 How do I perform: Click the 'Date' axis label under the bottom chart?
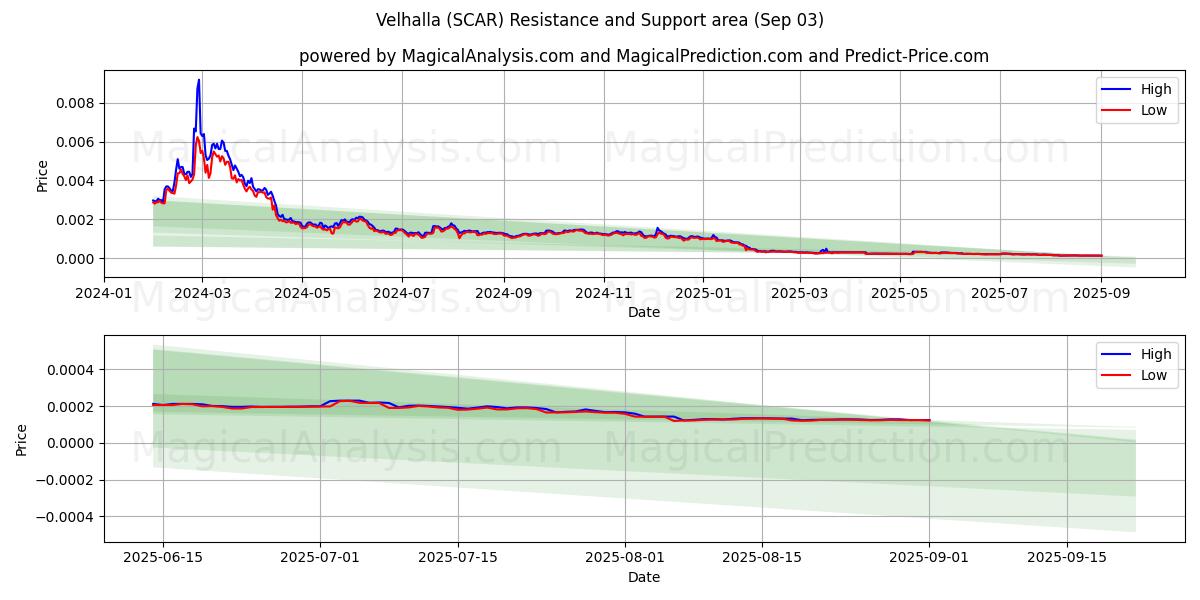(x=643, y=577)
